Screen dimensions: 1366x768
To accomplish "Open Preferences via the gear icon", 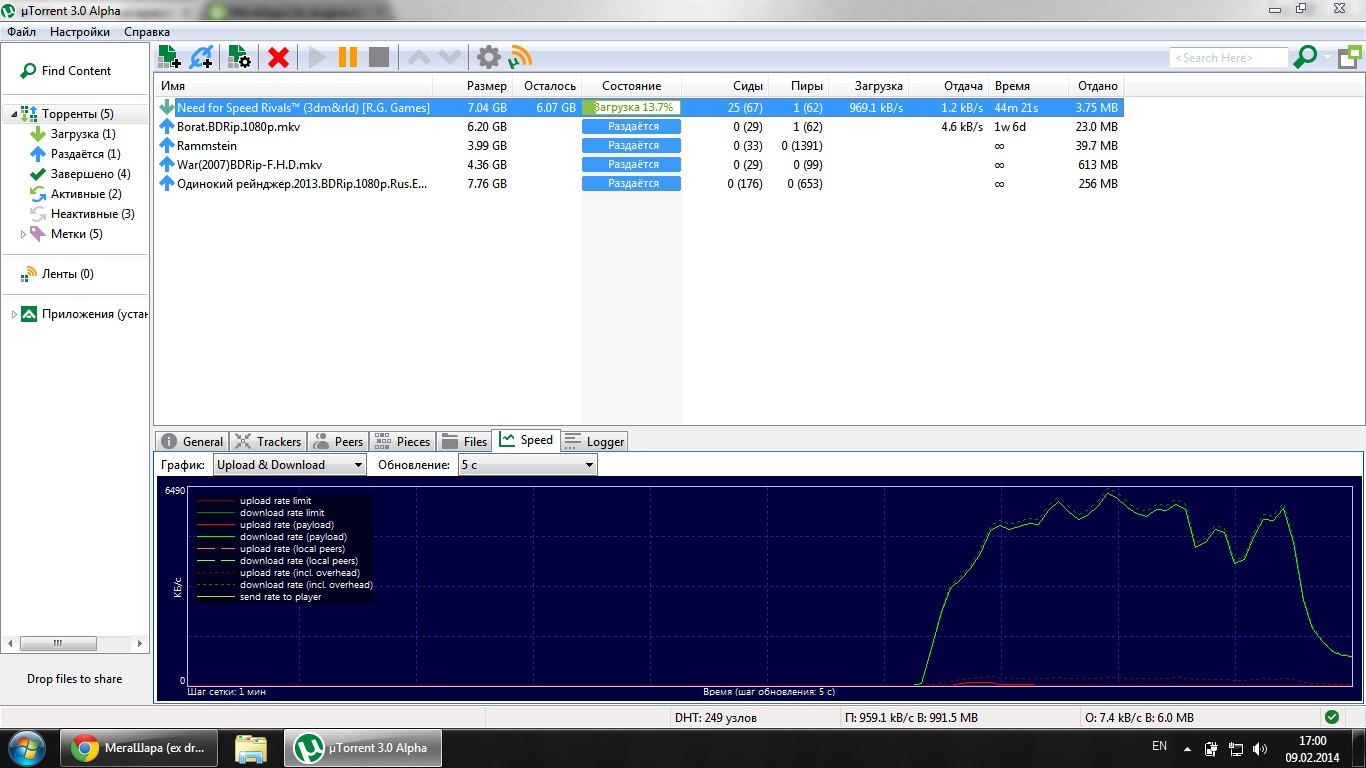I will point(488,57).
